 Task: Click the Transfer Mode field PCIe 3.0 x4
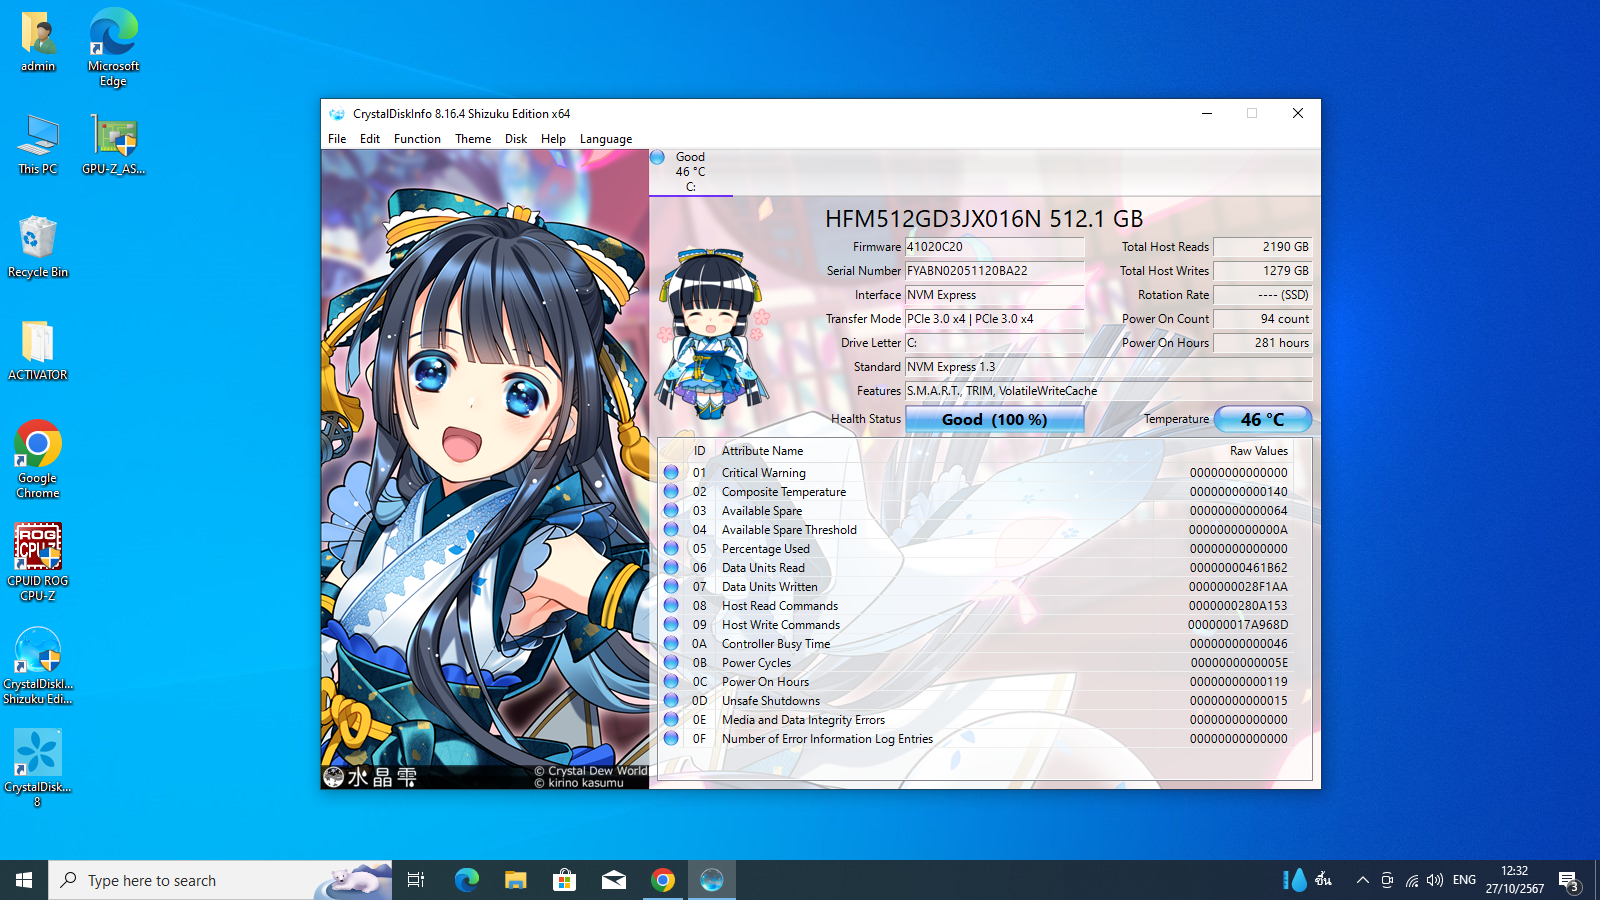tap(994, 319)
